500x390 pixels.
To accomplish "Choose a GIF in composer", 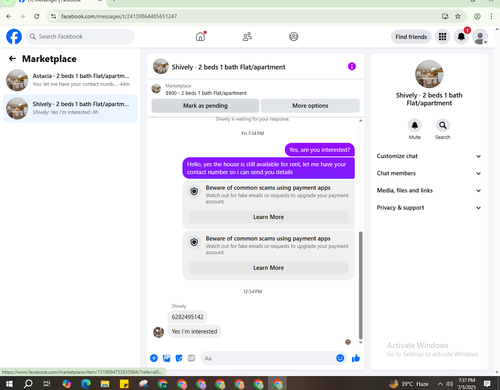I will (191, 358).
